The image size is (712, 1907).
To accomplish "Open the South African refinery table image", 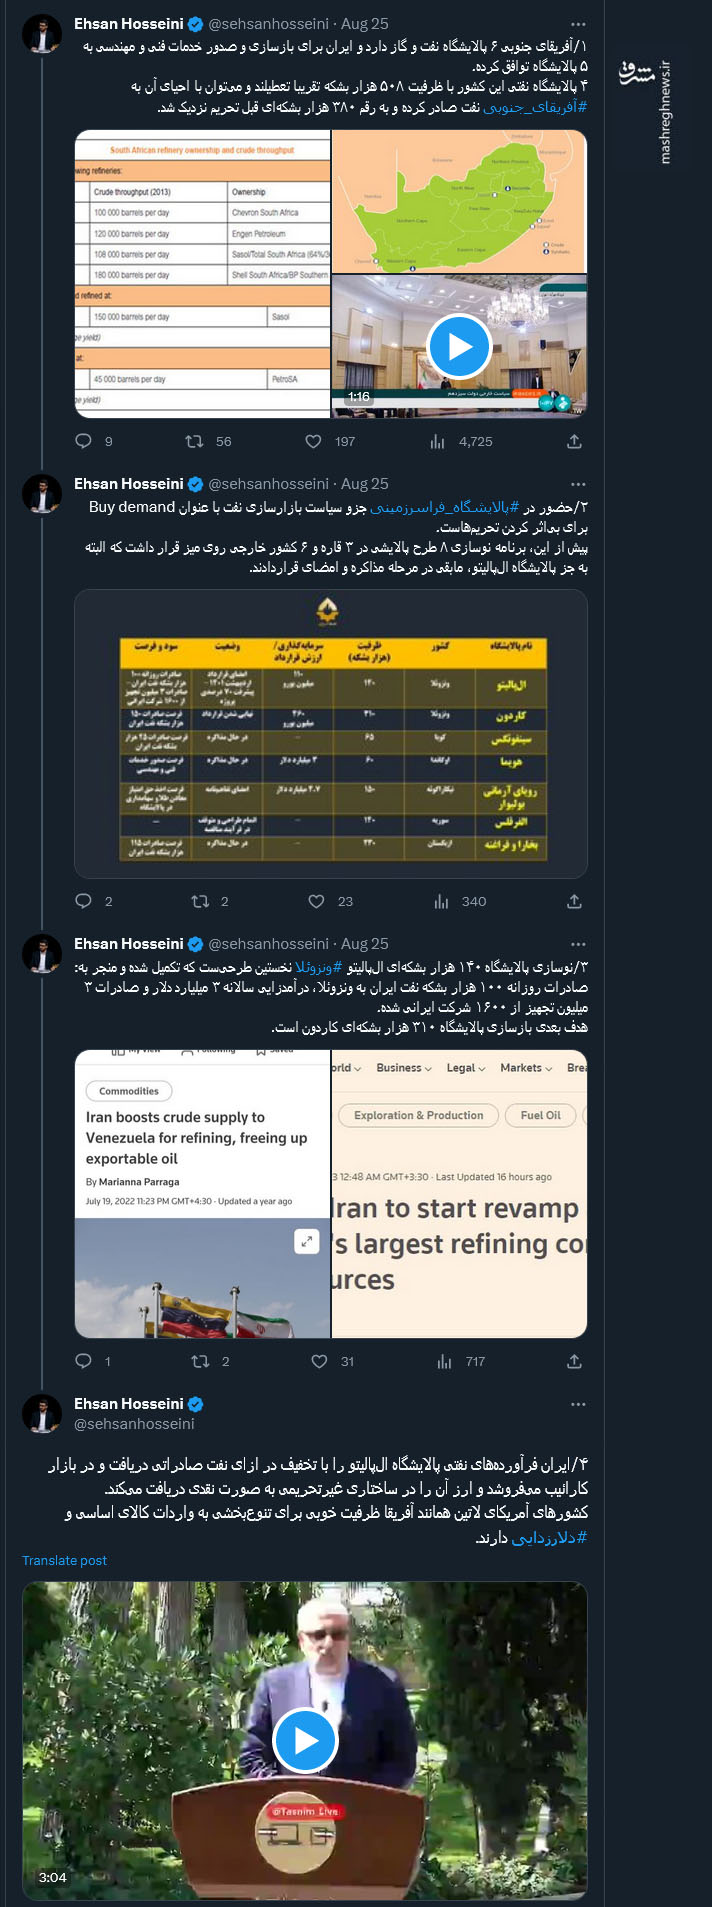I will [x=202, y=274].
